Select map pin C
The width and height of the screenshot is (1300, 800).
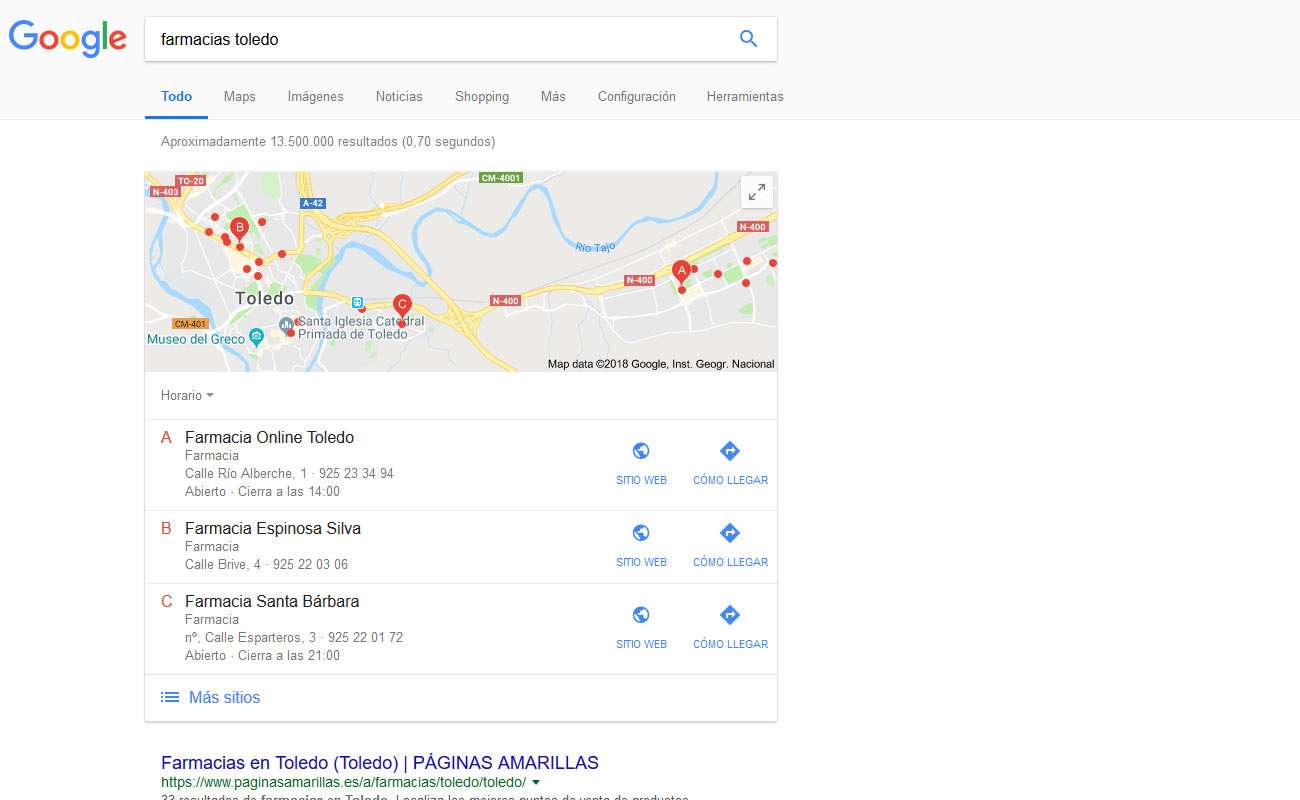(x=402, y=306)
